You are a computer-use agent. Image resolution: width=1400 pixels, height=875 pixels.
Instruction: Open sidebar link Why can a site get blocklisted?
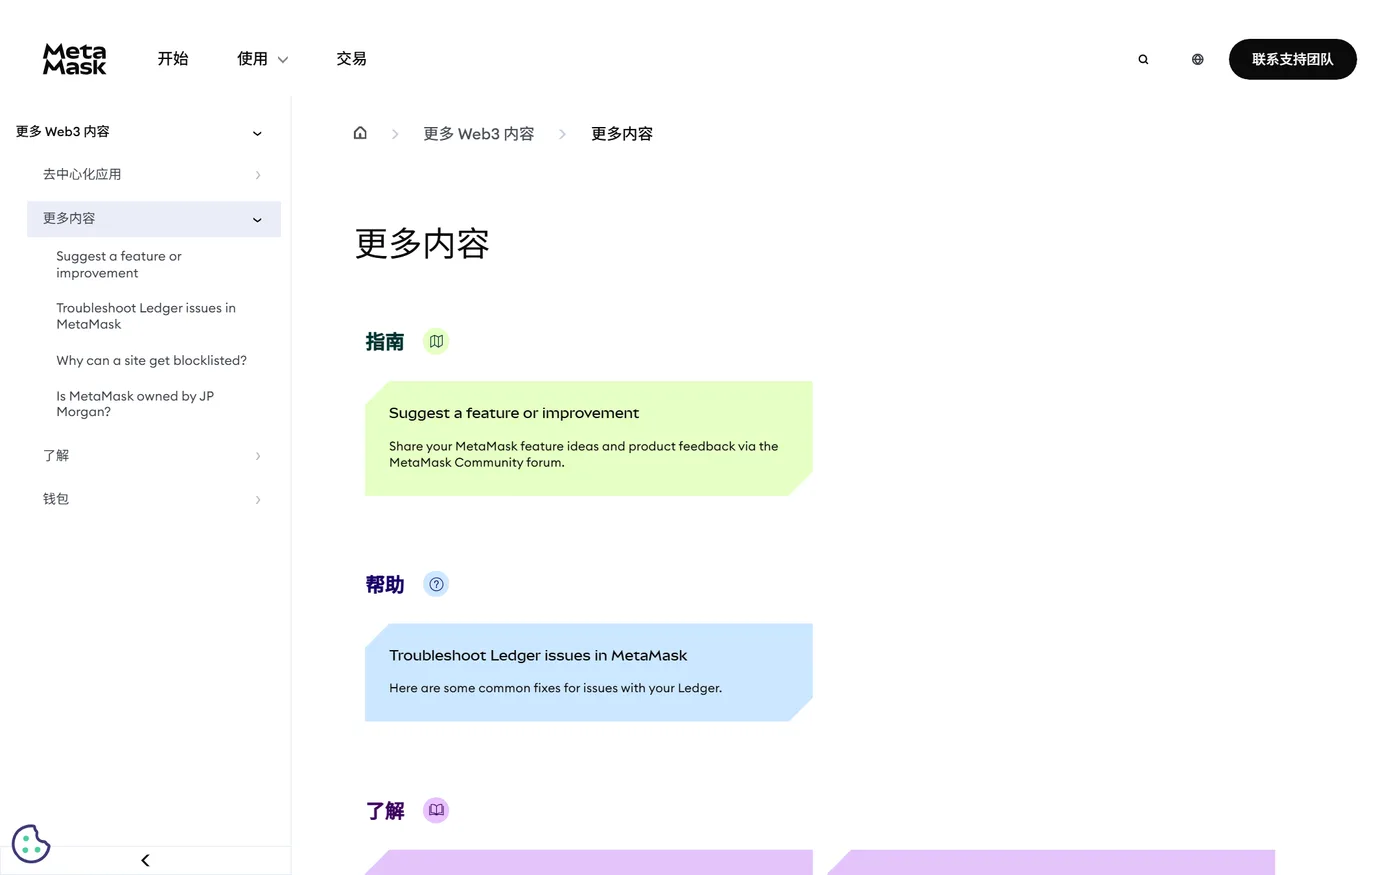151,360
